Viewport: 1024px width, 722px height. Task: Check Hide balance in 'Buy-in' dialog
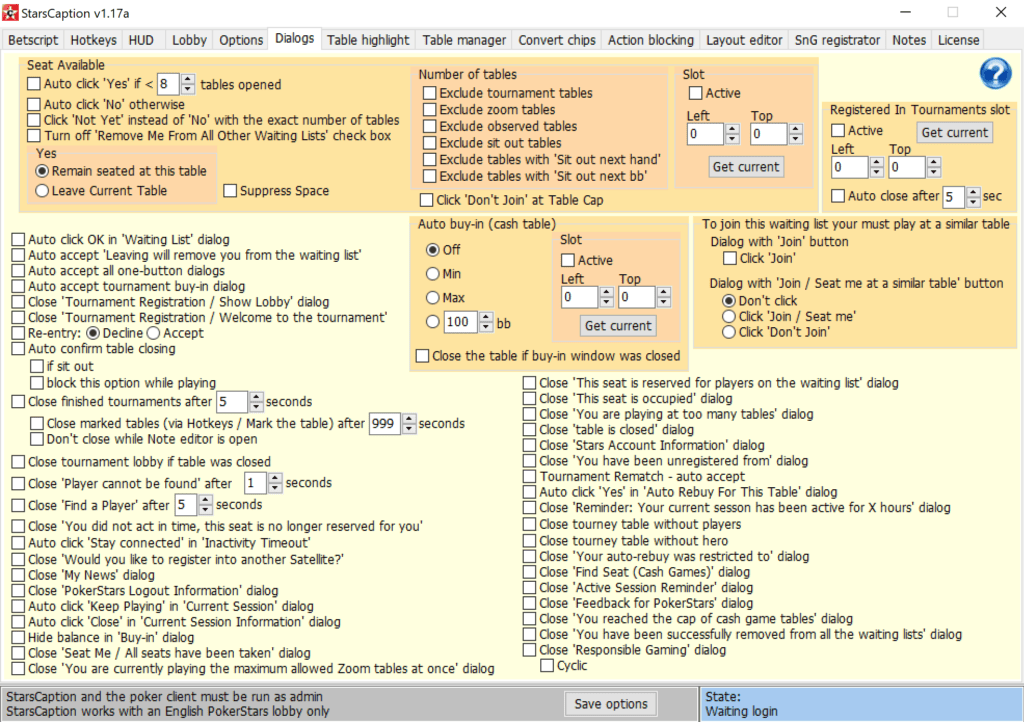click(x=18, y=637)
